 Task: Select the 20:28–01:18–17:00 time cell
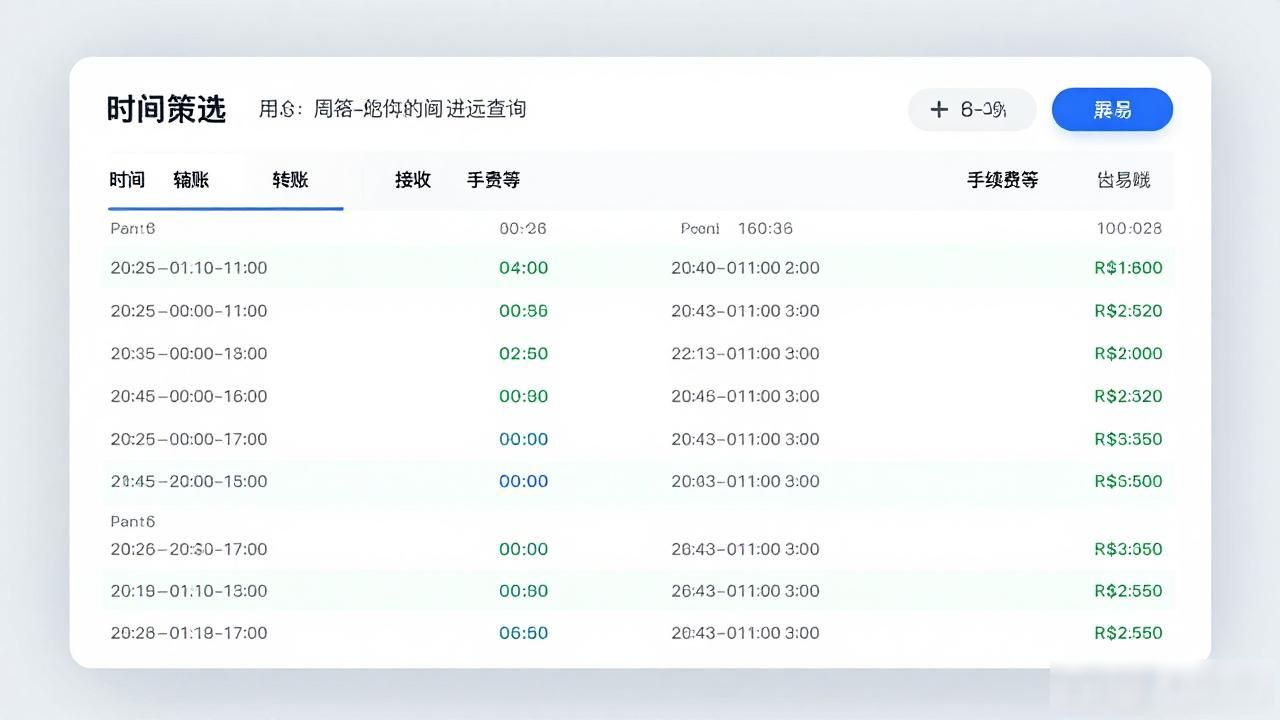click(189, 633)
